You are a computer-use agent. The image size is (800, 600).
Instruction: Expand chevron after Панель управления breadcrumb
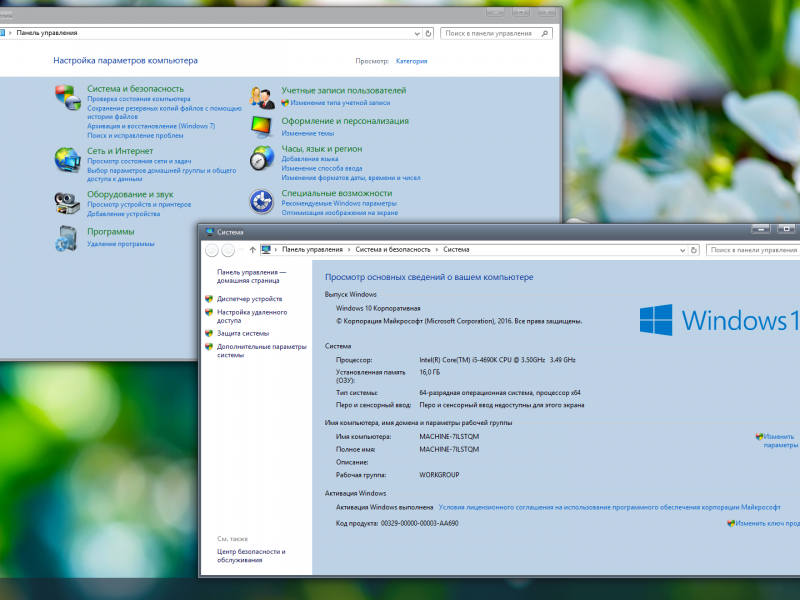pyautogui.click(x=349, y=249)
